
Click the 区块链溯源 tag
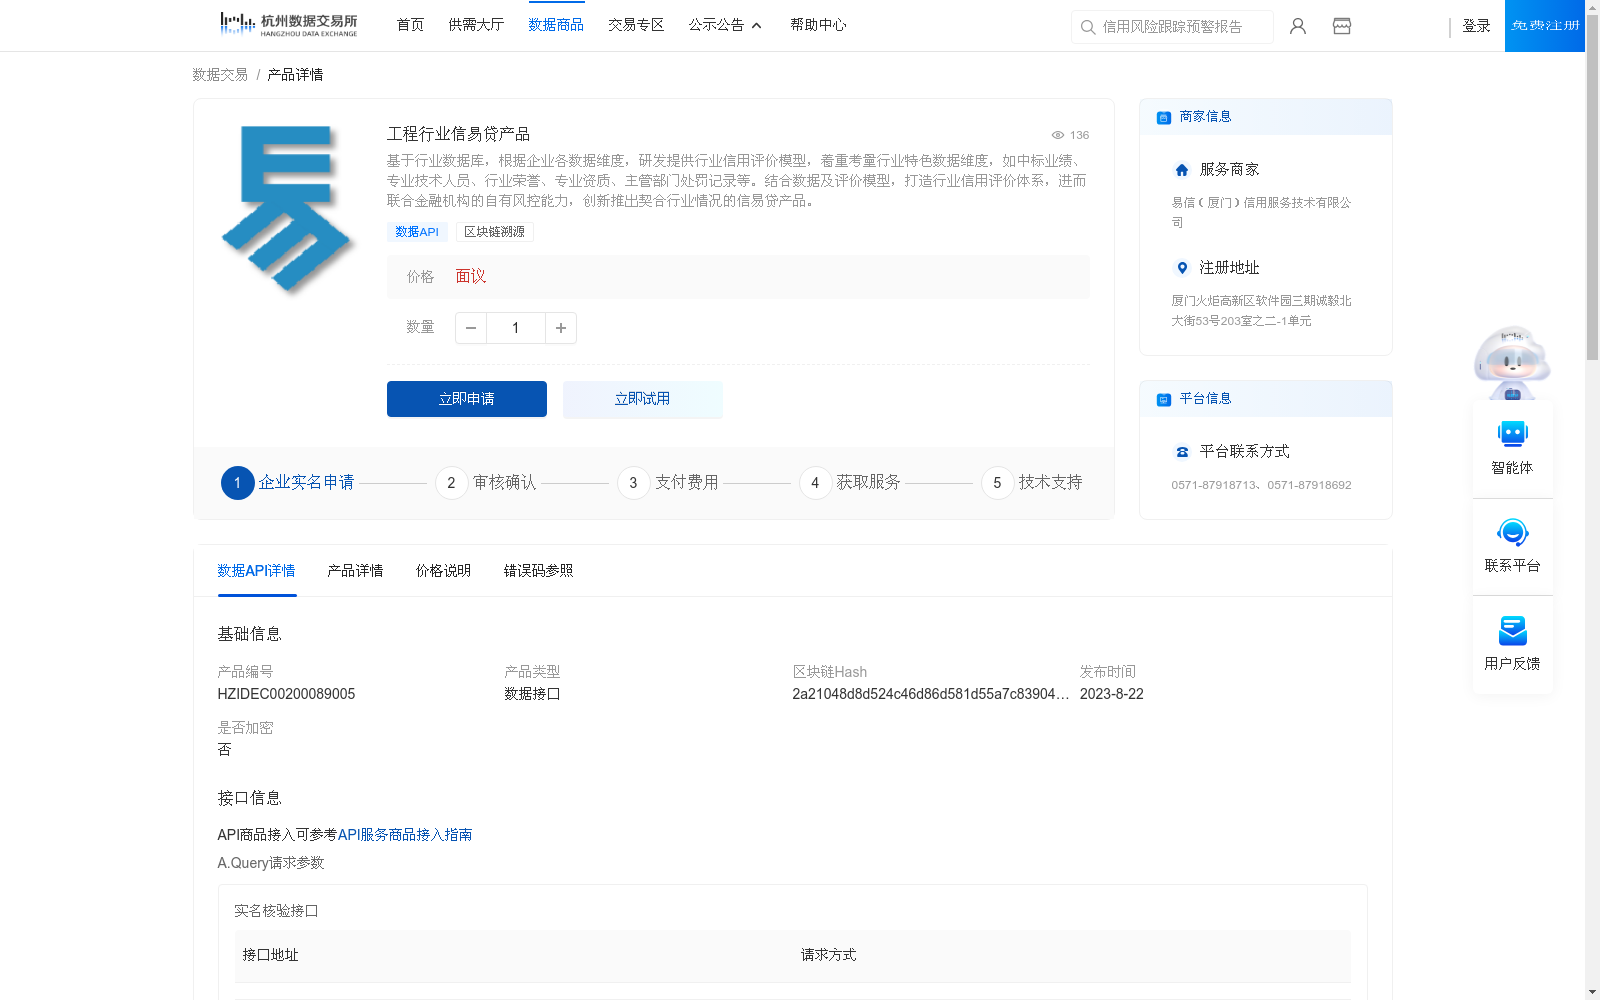[x=494, y=232]
